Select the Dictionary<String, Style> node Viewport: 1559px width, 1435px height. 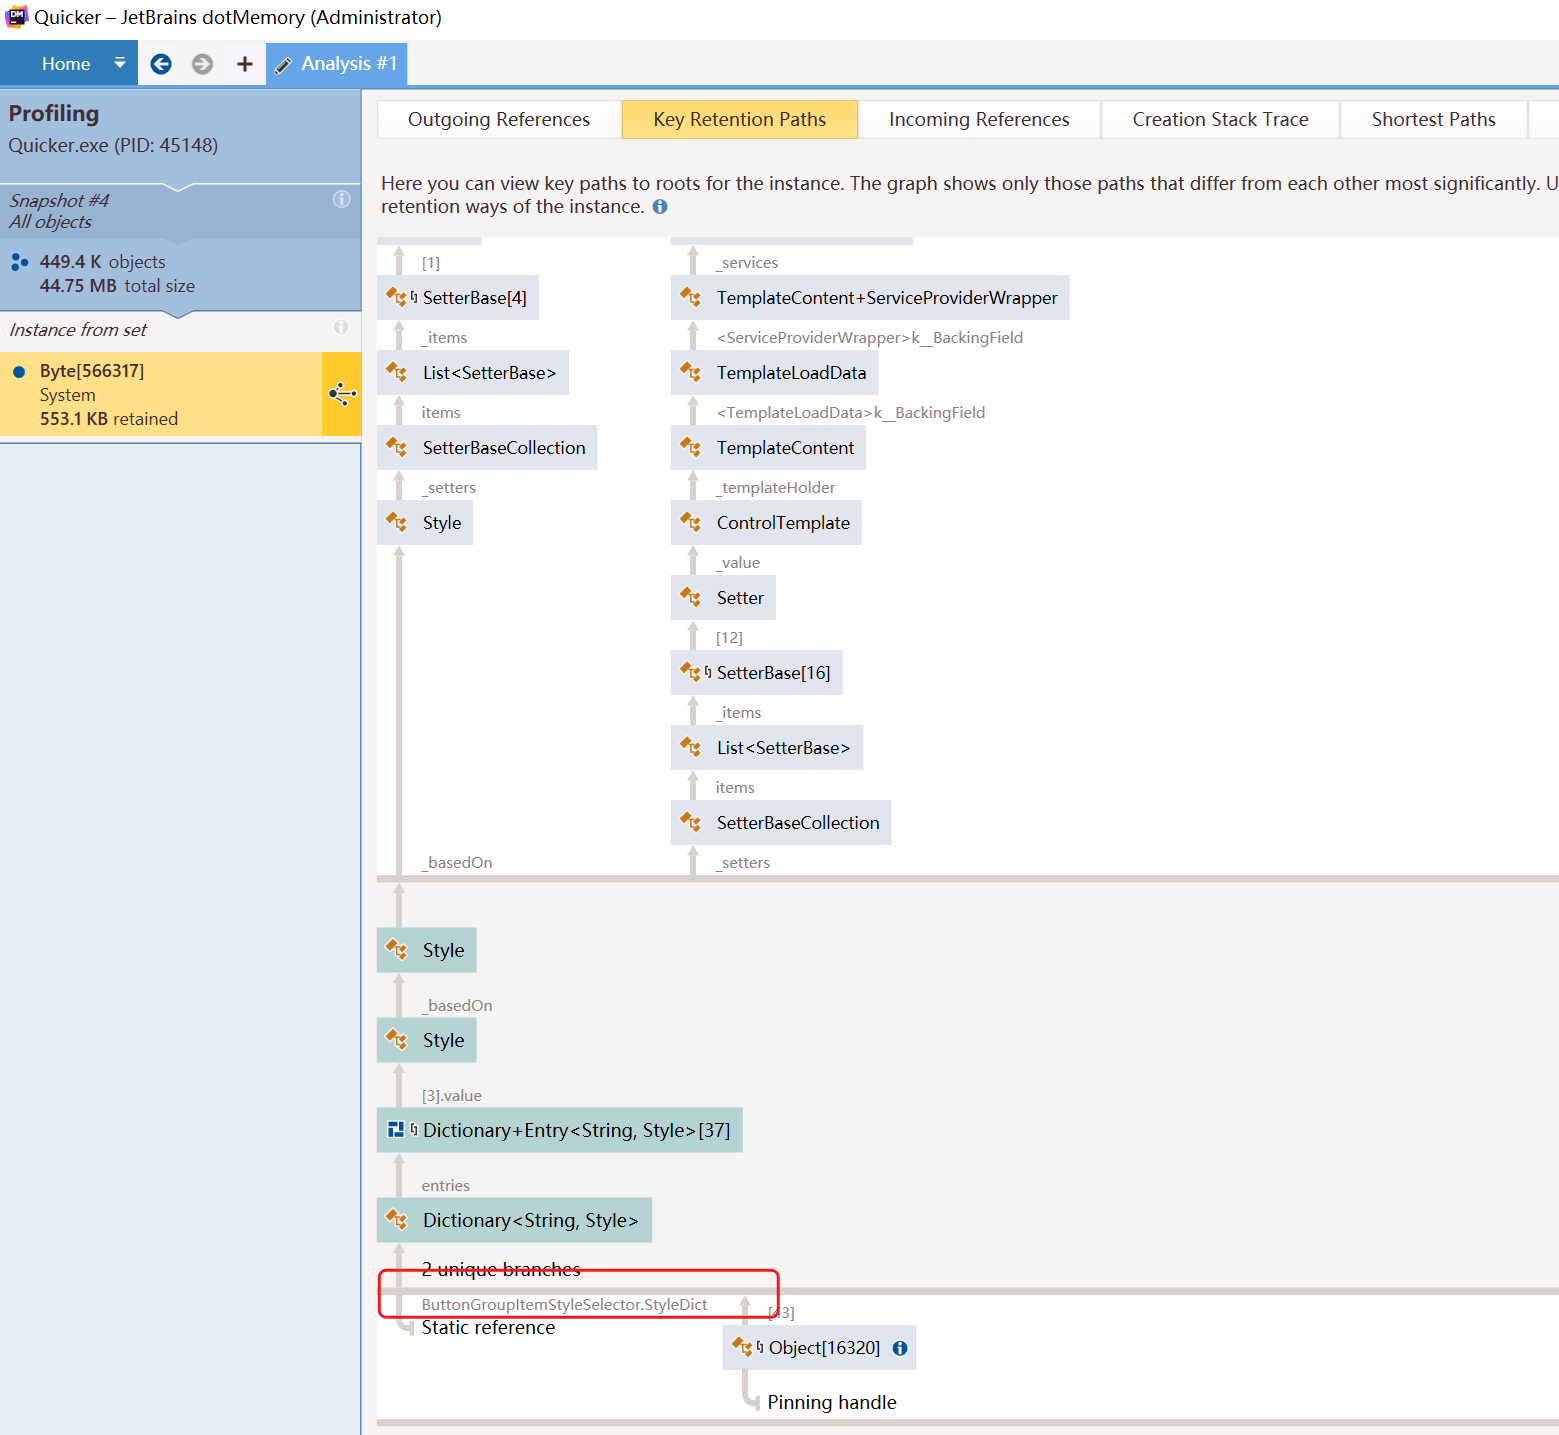[514, 1220]
